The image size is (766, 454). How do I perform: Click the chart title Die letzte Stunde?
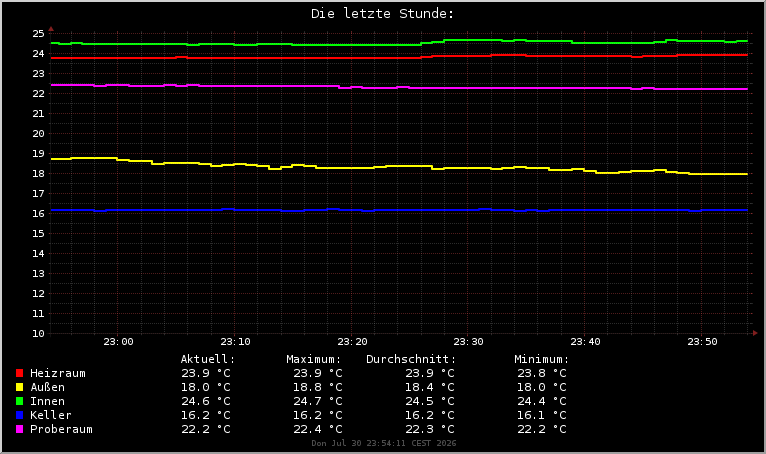point(383,14)
